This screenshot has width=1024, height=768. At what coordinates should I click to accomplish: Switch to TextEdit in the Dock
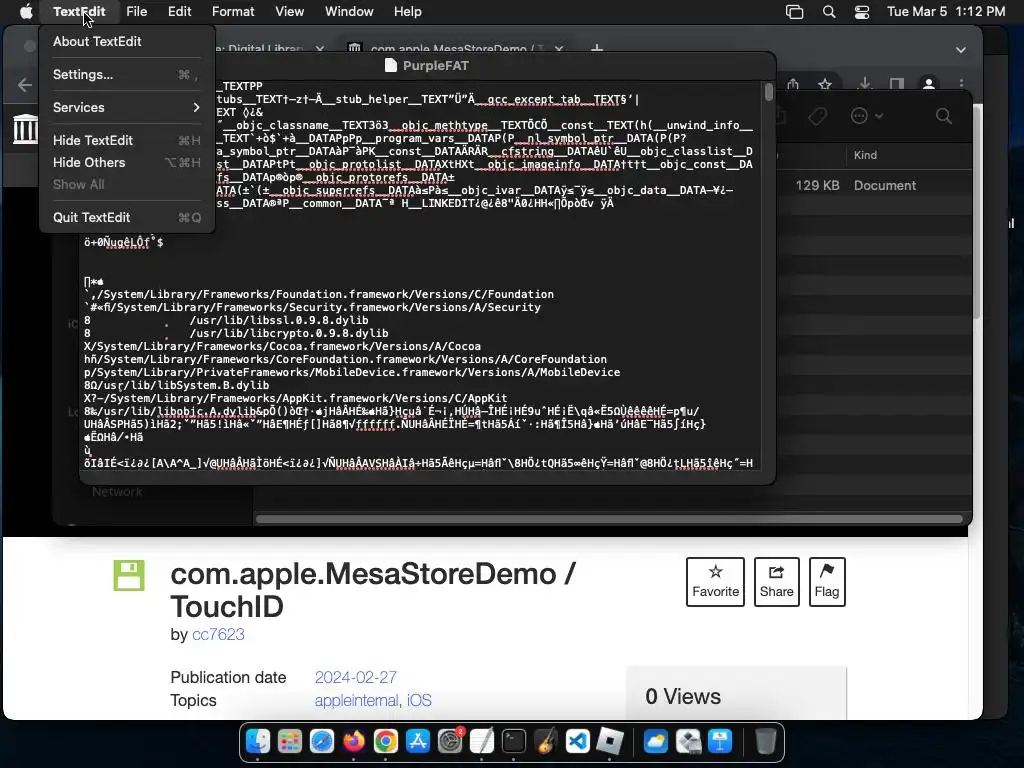(482, 741)
